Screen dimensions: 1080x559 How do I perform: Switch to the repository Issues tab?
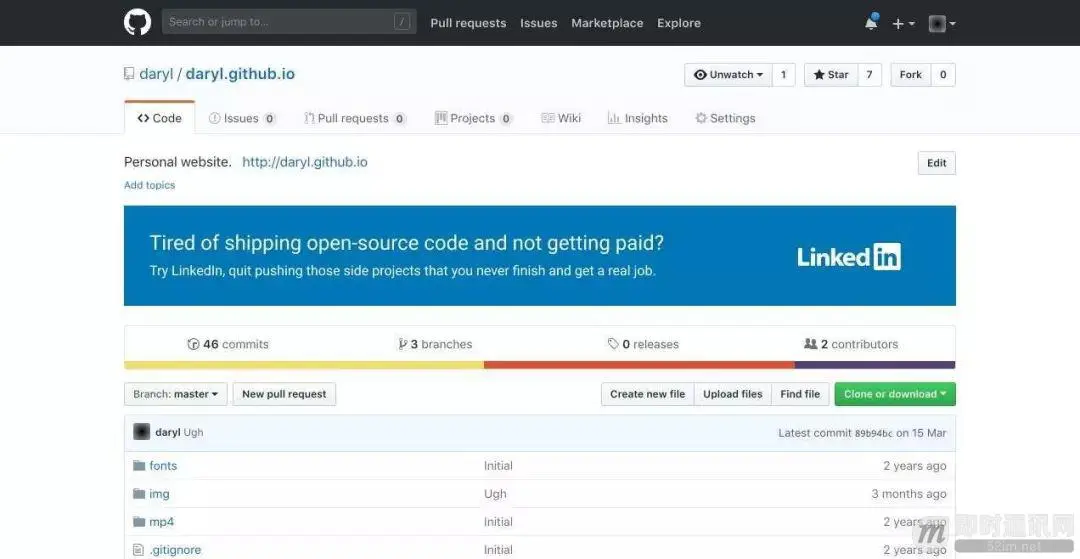click(242, 118)
